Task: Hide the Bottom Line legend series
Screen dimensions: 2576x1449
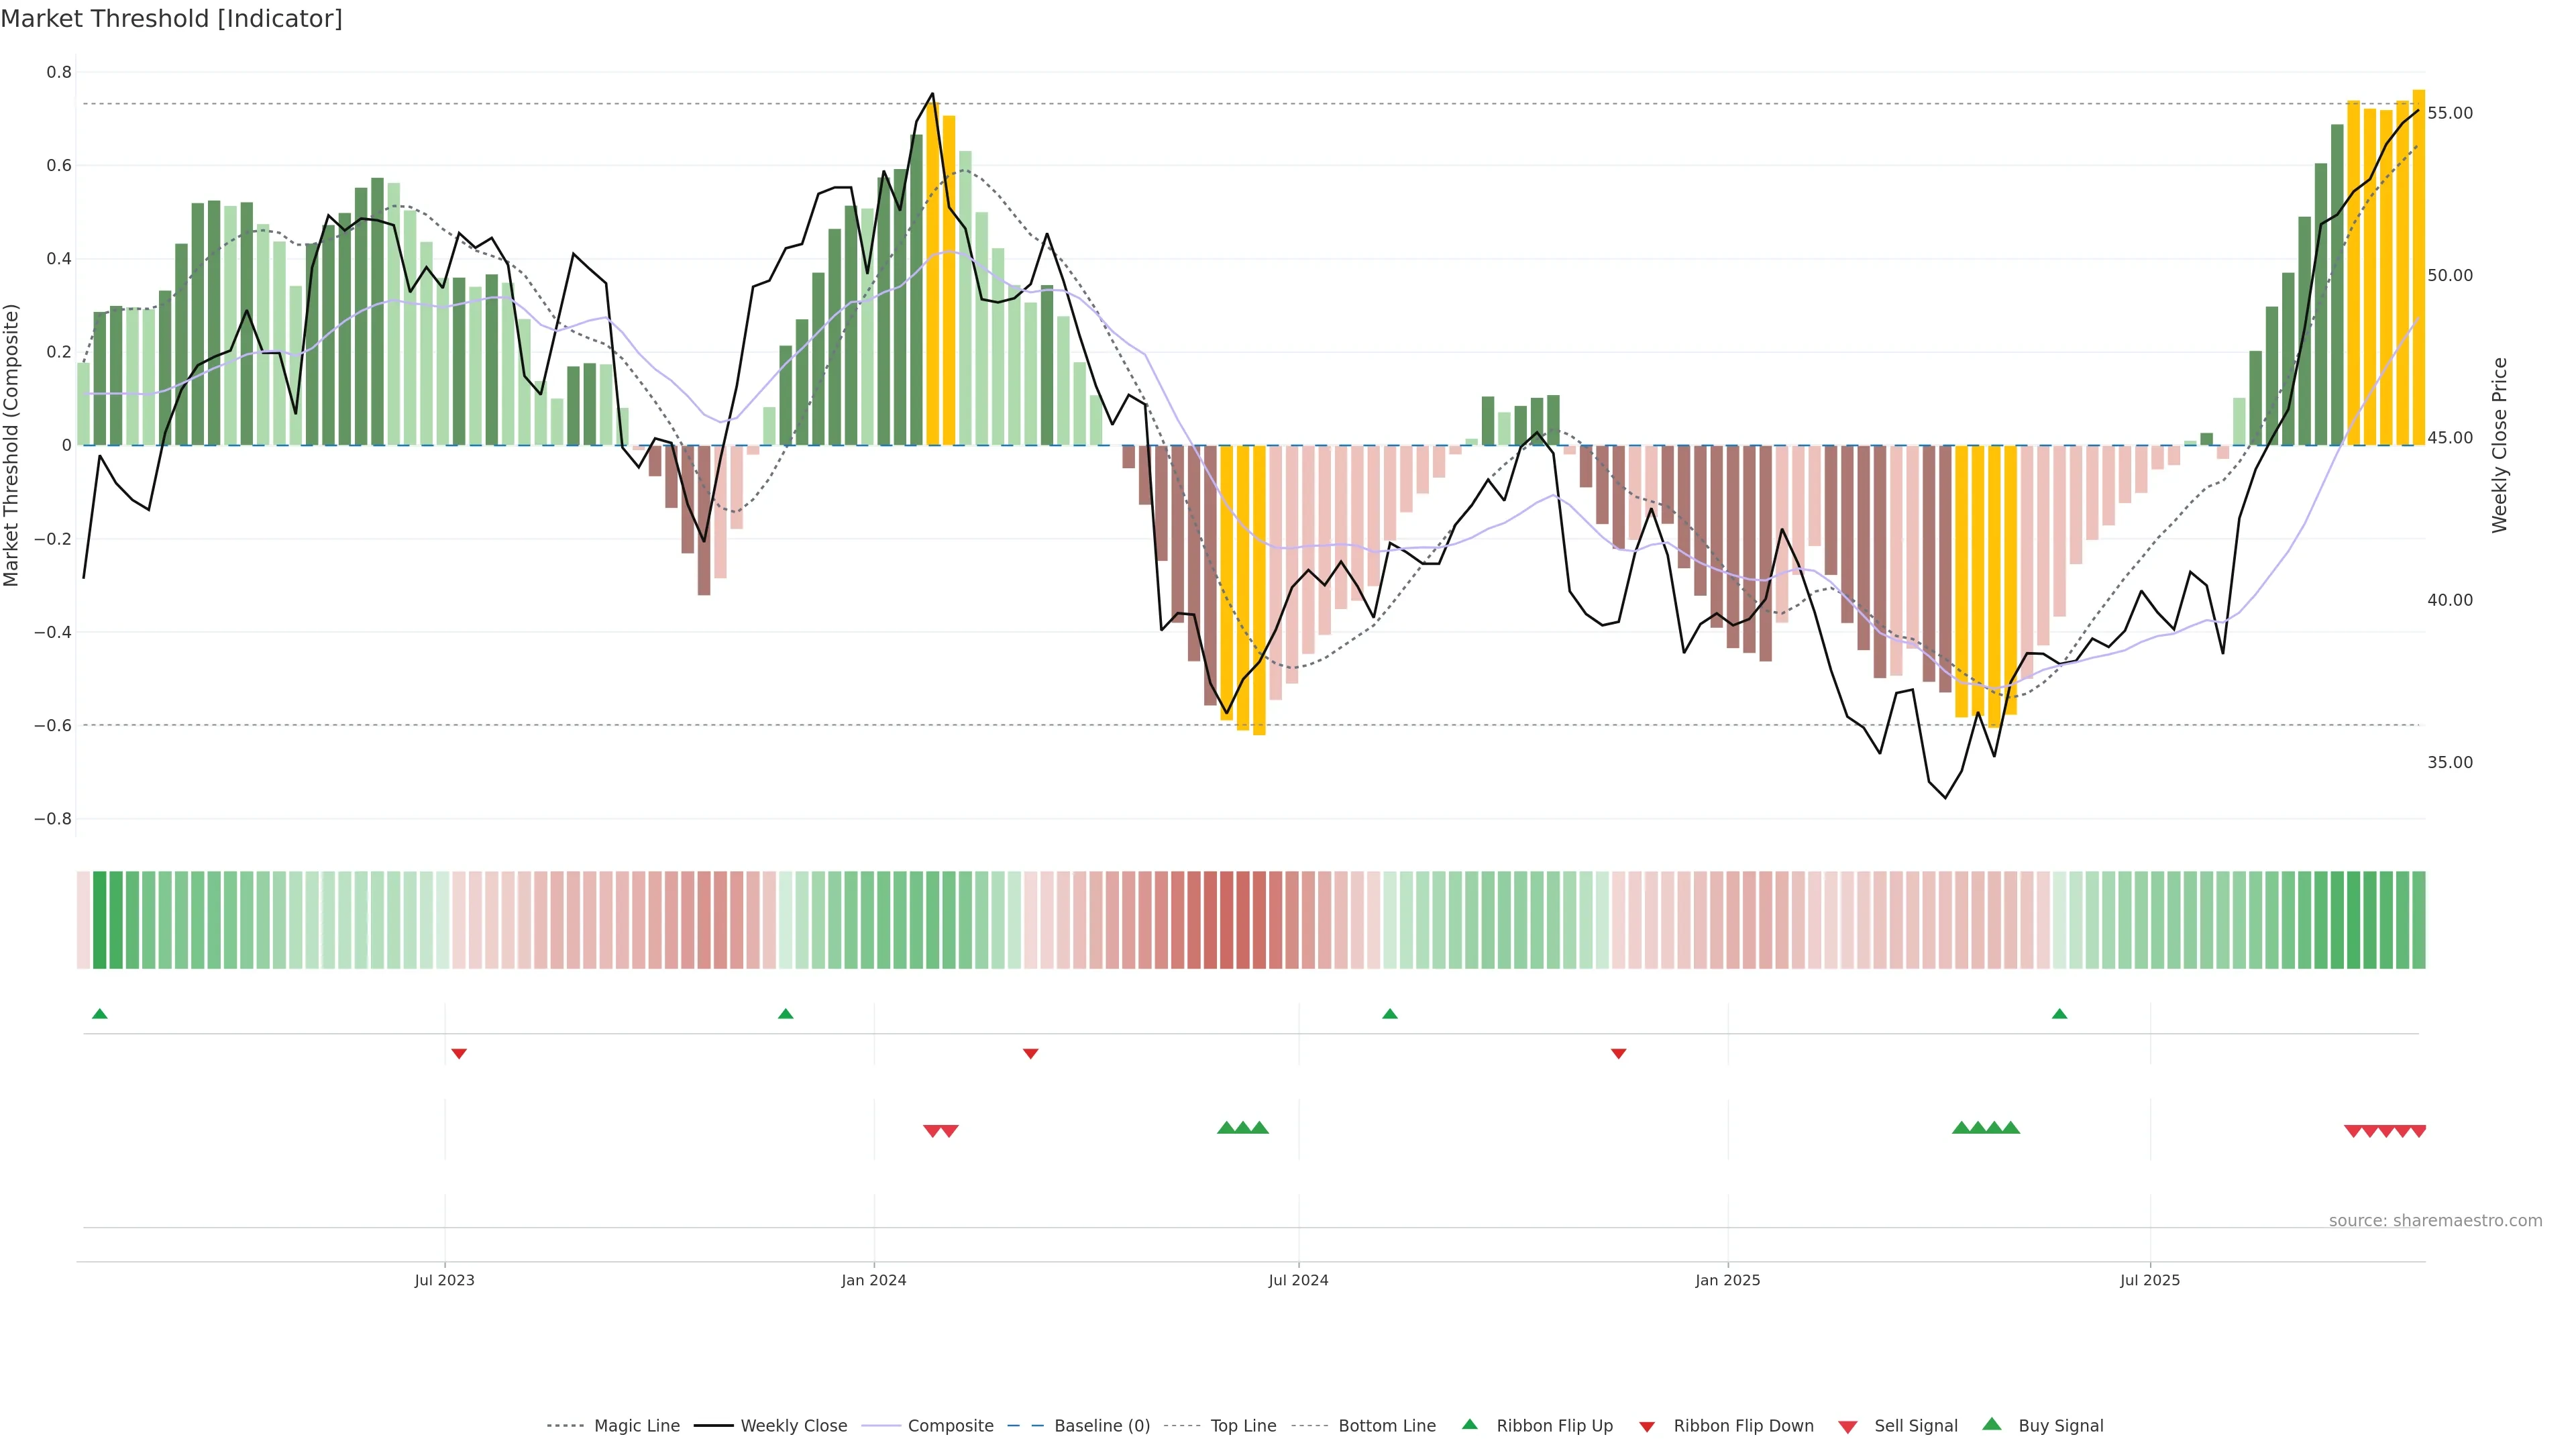Action: coord(1386,1425)
